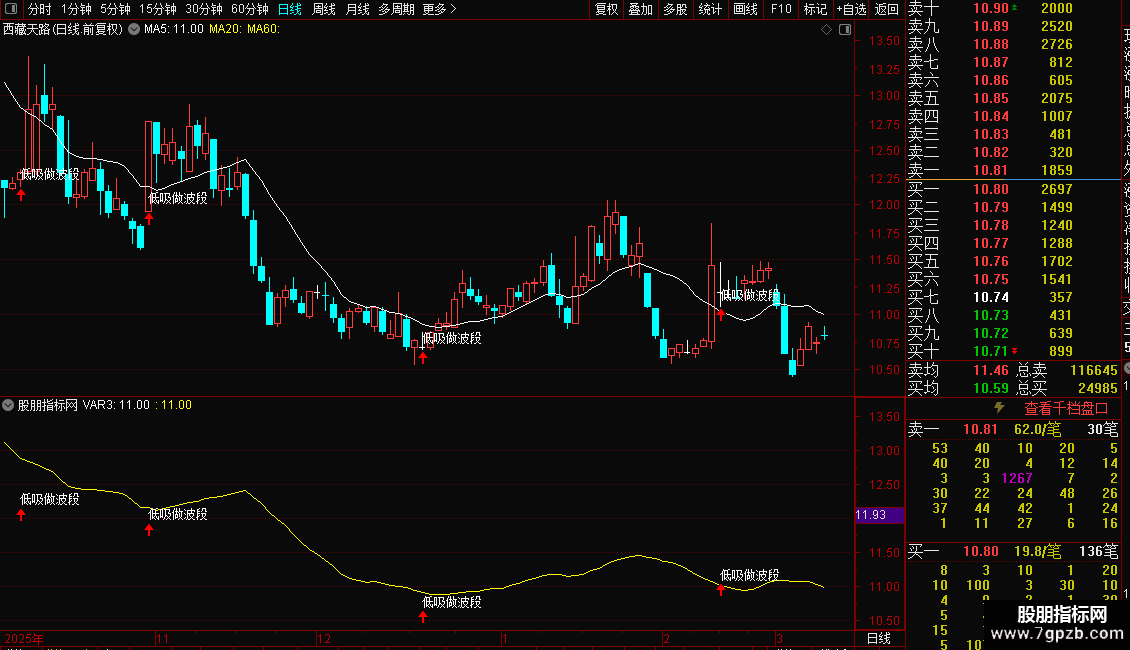Click 总买 value 24985
The width and height of the screenshot is (1130, 650).
pyautogui.click(x=1098, y=388)
